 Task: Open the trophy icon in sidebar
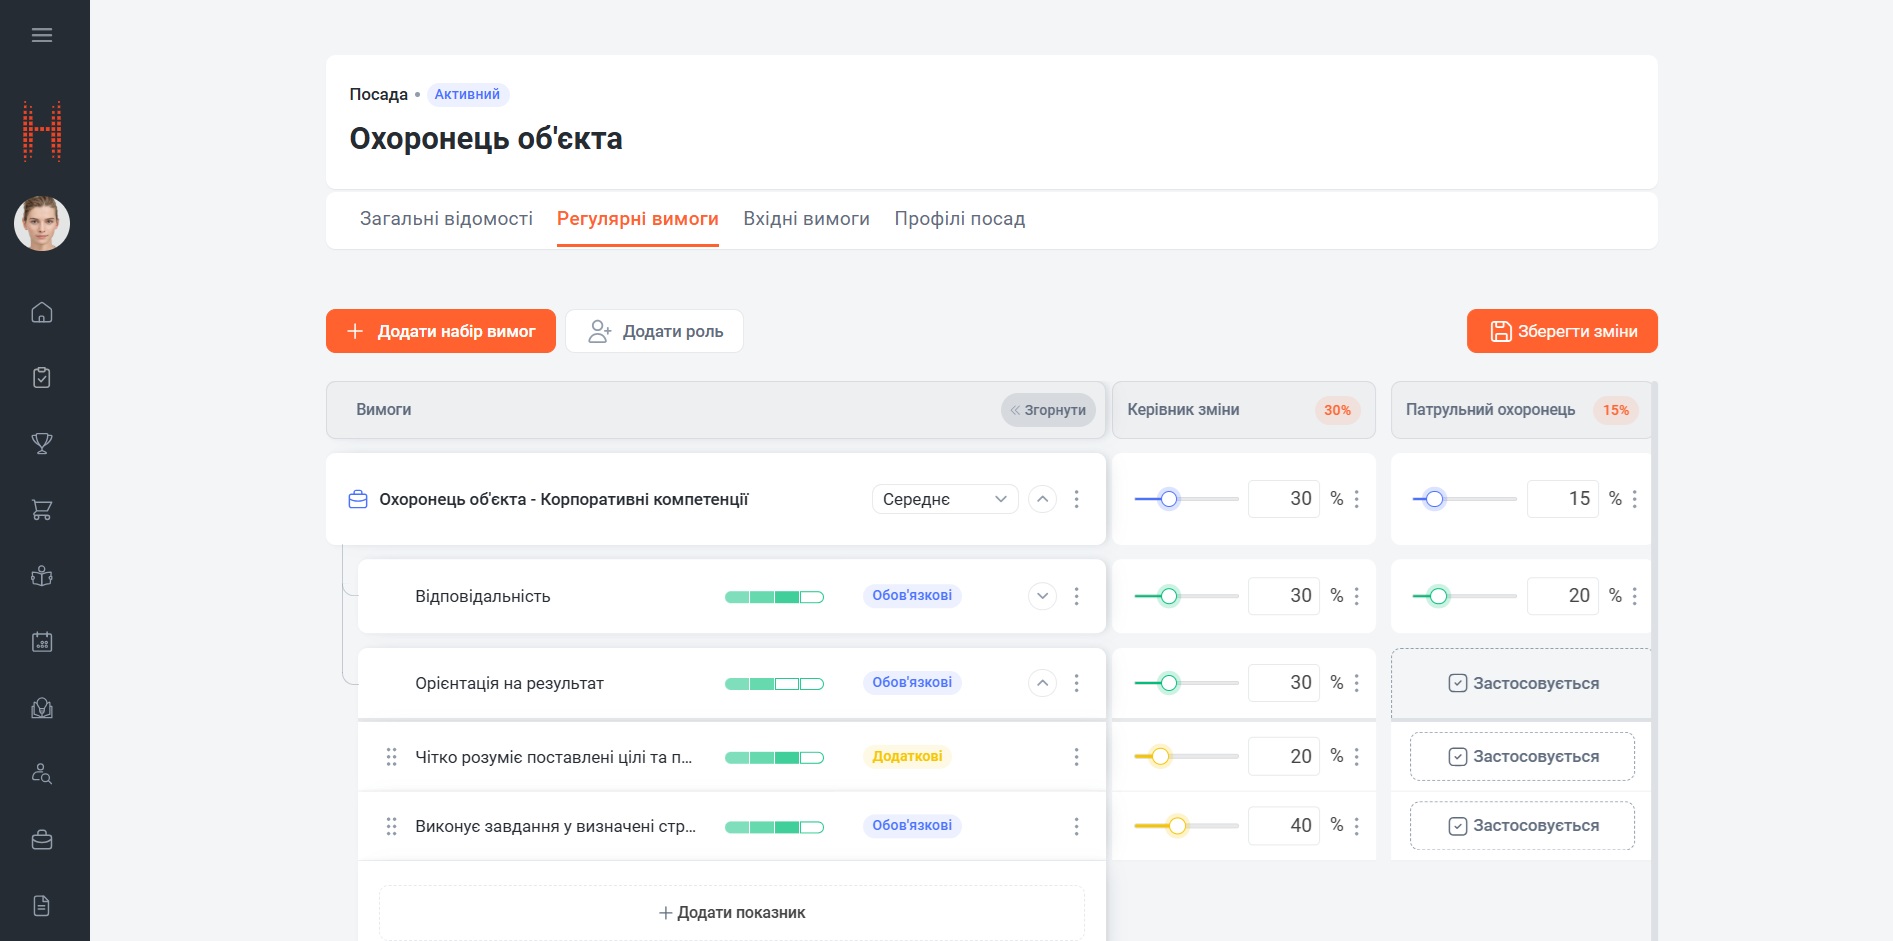tap(42, 443)
